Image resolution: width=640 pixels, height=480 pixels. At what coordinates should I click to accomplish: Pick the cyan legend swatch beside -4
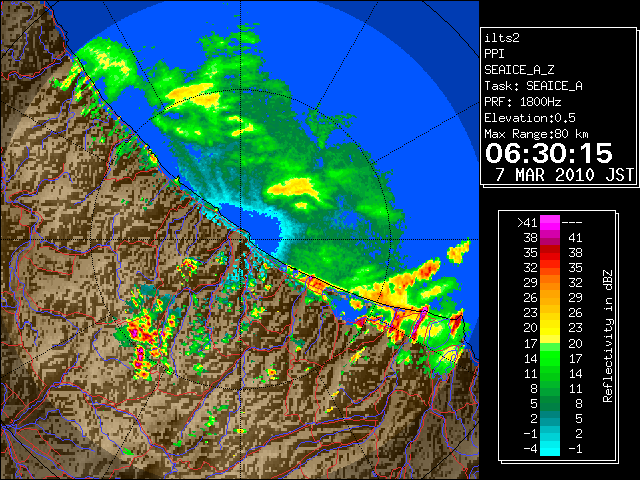550,449
